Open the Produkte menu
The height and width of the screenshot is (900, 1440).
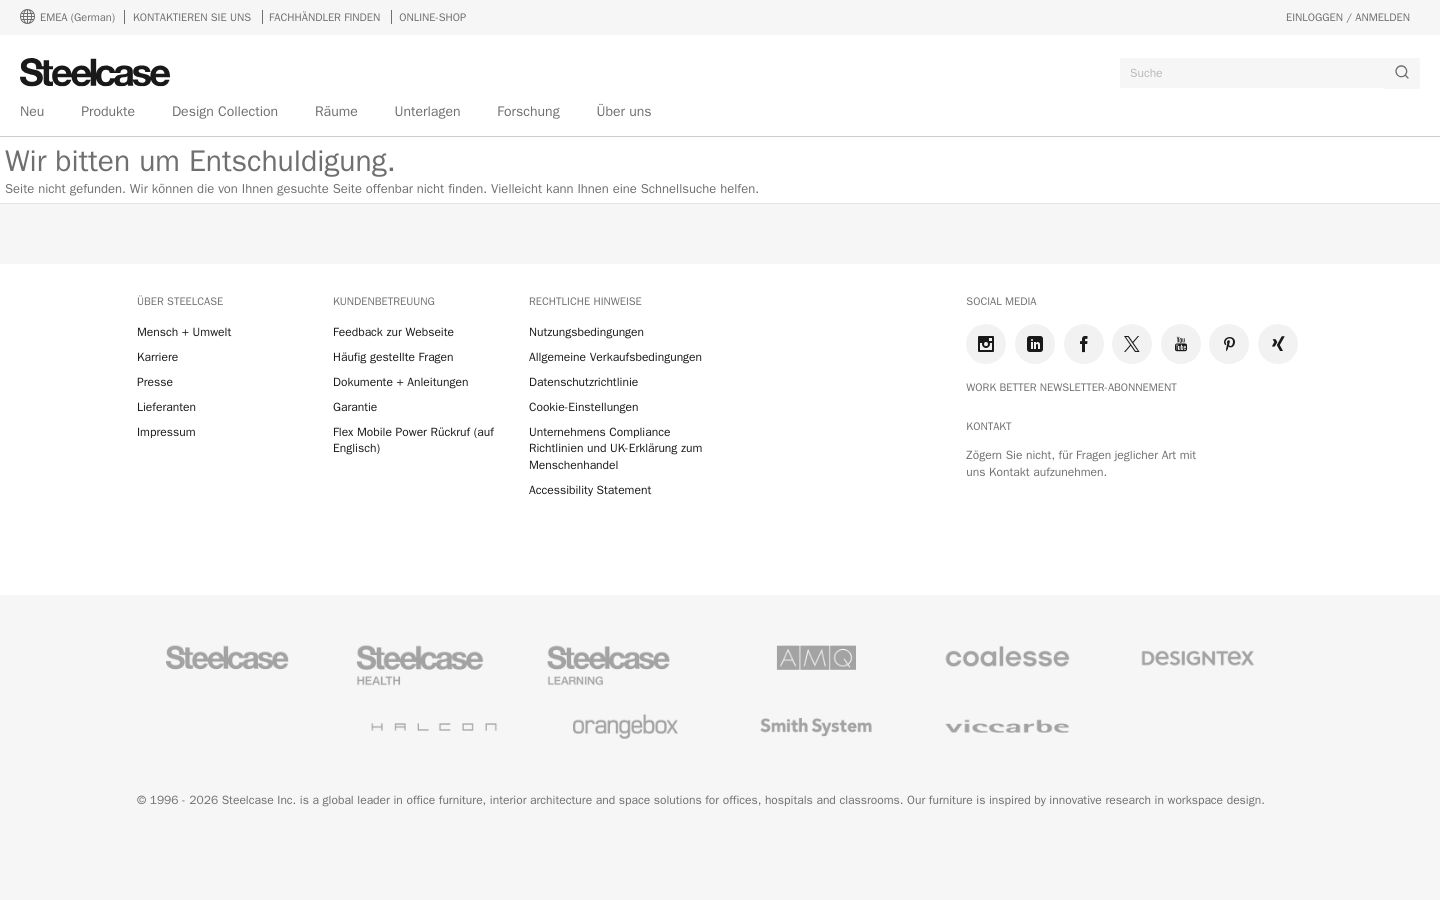click(108, 112)
